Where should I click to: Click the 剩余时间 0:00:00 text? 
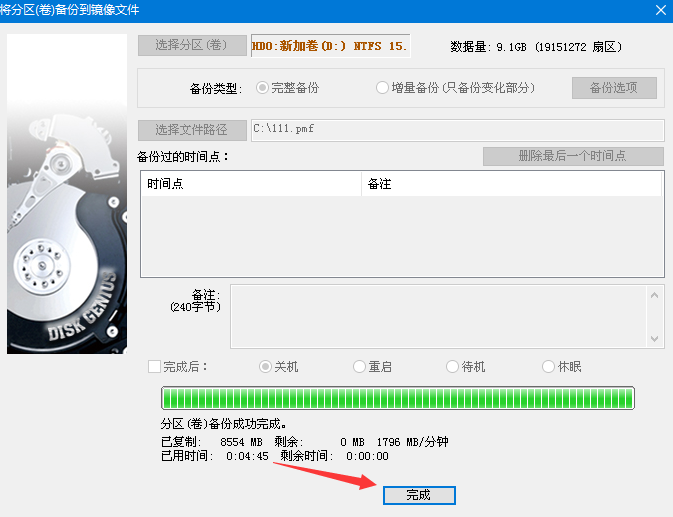[334, 456]
